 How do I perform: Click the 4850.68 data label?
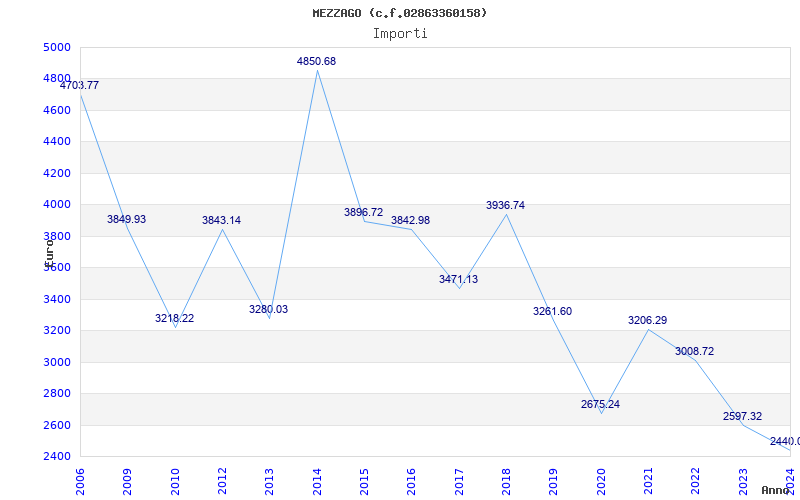click(x=316, y=61)
